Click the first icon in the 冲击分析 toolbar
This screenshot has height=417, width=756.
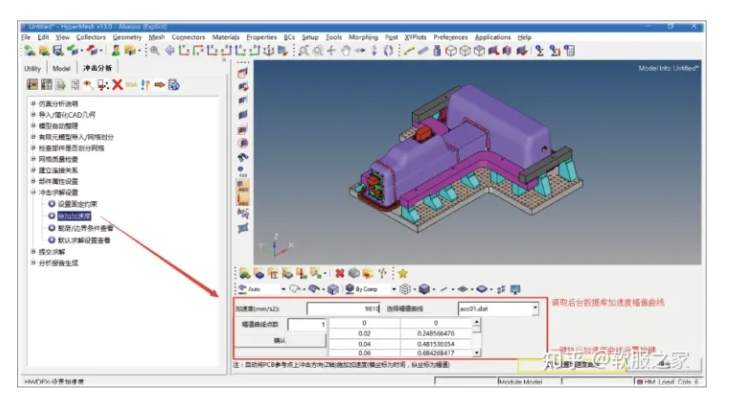[x=32, y=85]
